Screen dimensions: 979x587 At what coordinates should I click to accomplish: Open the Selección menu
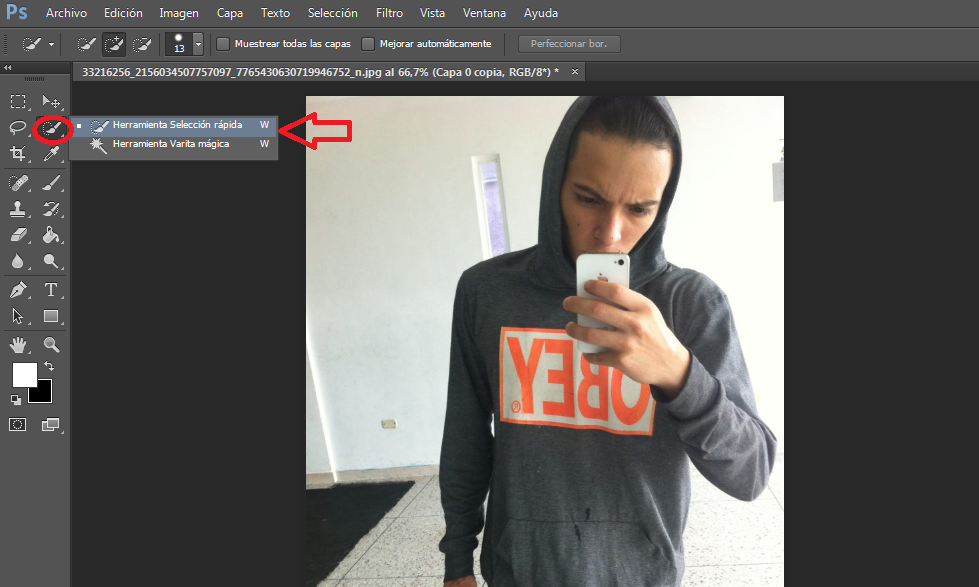[x=333, y=13]
